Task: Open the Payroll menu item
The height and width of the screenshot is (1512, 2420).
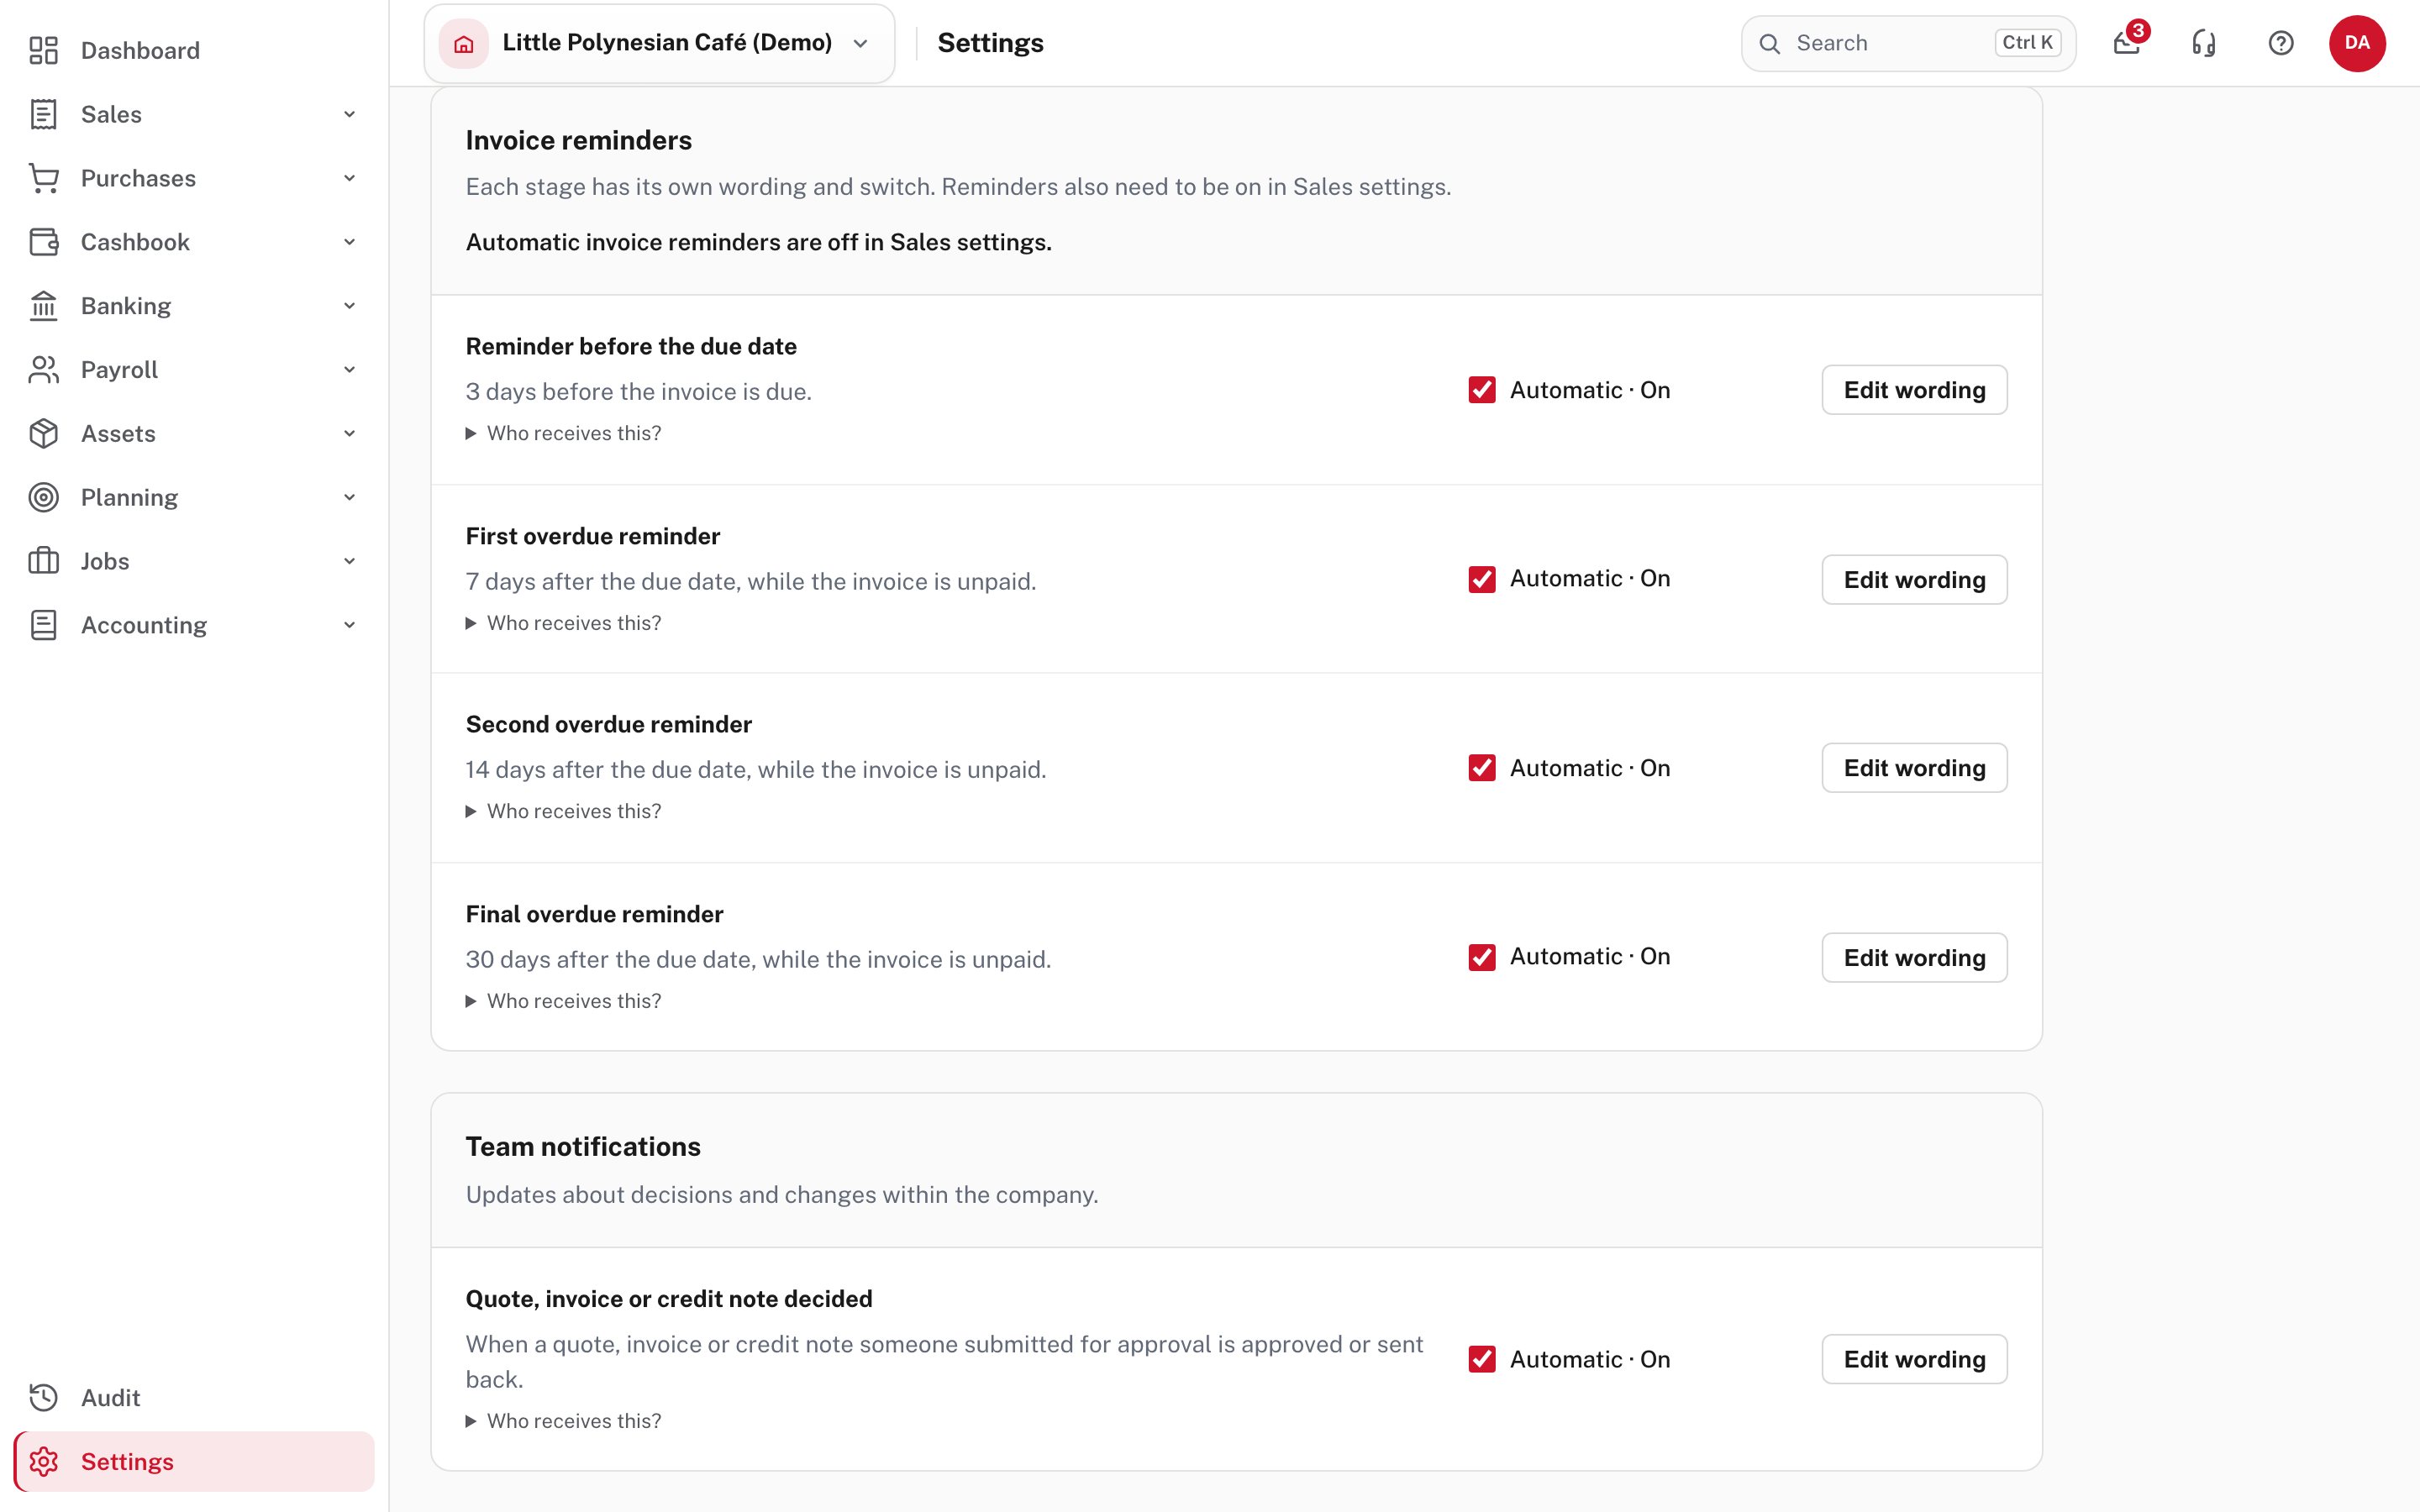Action: pos(194,370)
